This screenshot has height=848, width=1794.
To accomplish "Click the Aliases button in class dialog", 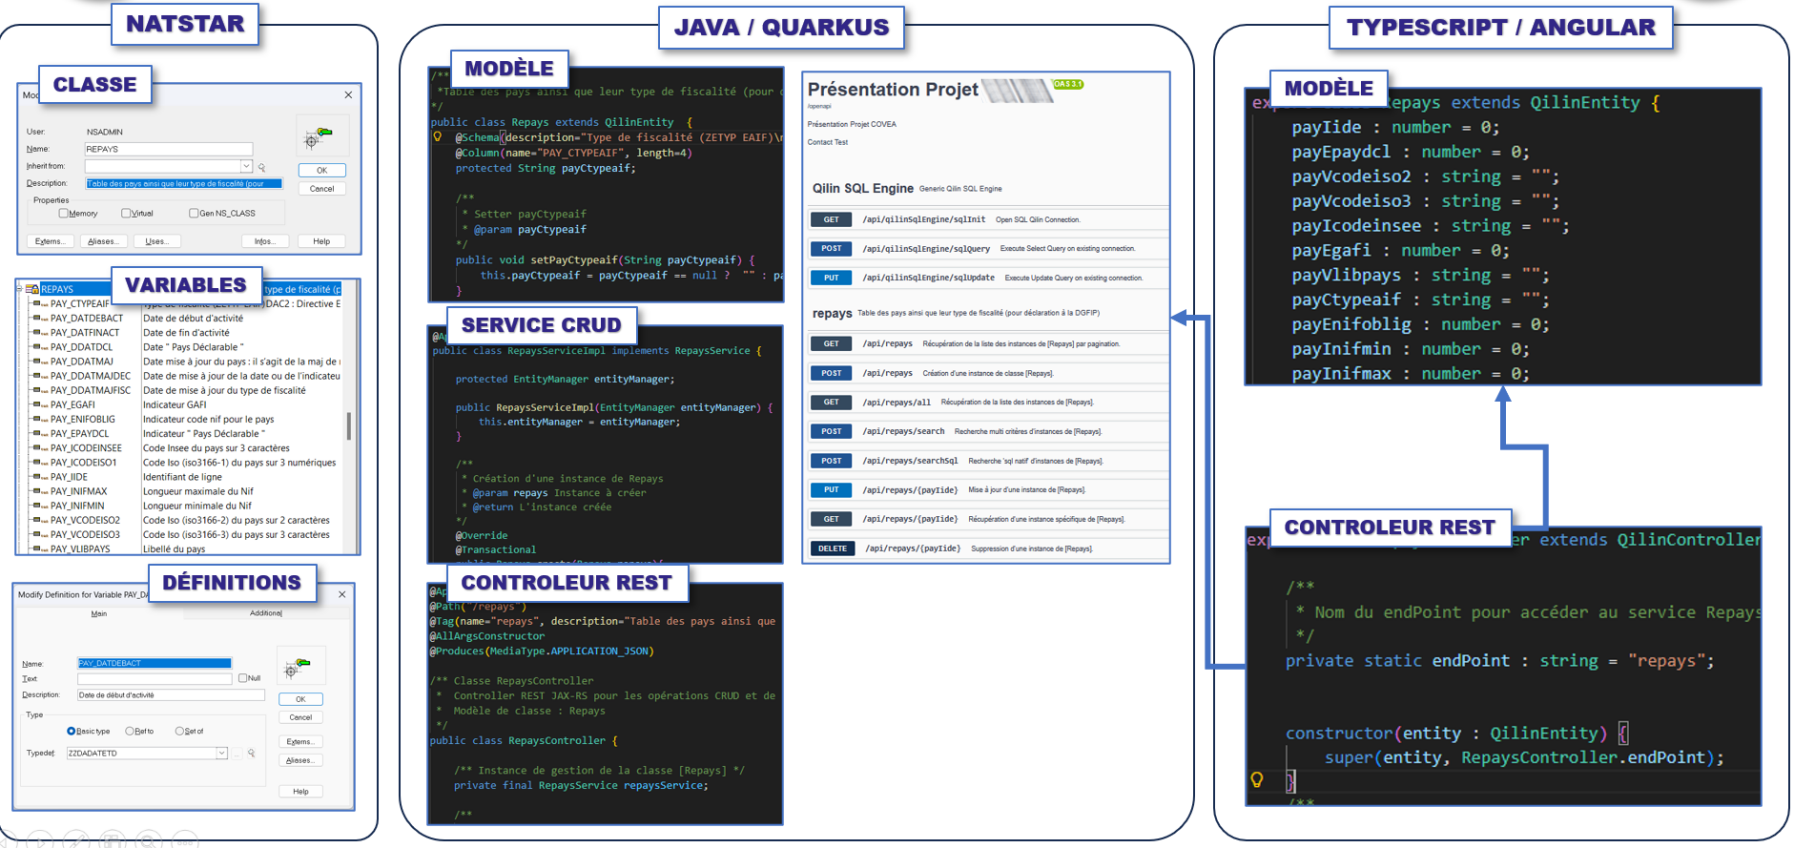I will (x=102, y=241).
